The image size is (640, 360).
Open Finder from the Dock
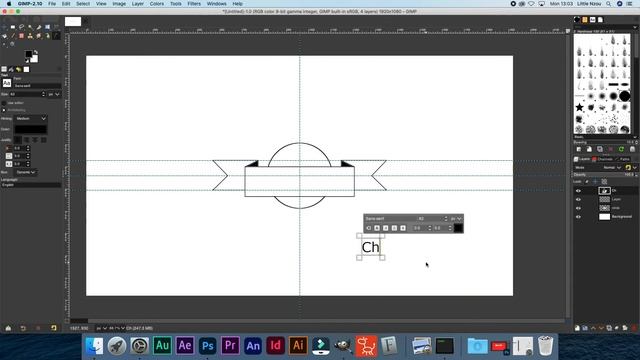(95, 346)
